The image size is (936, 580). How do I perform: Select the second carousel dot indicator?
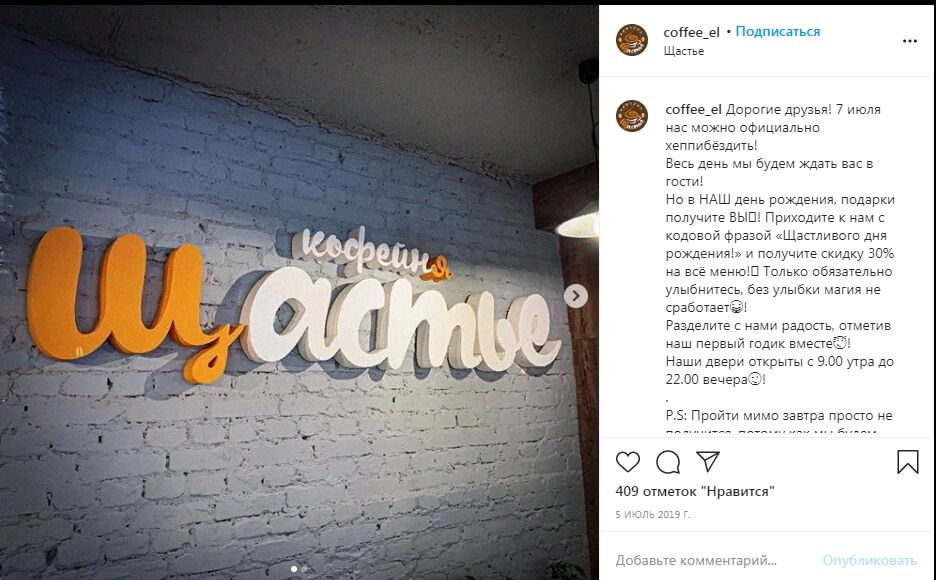304,569
